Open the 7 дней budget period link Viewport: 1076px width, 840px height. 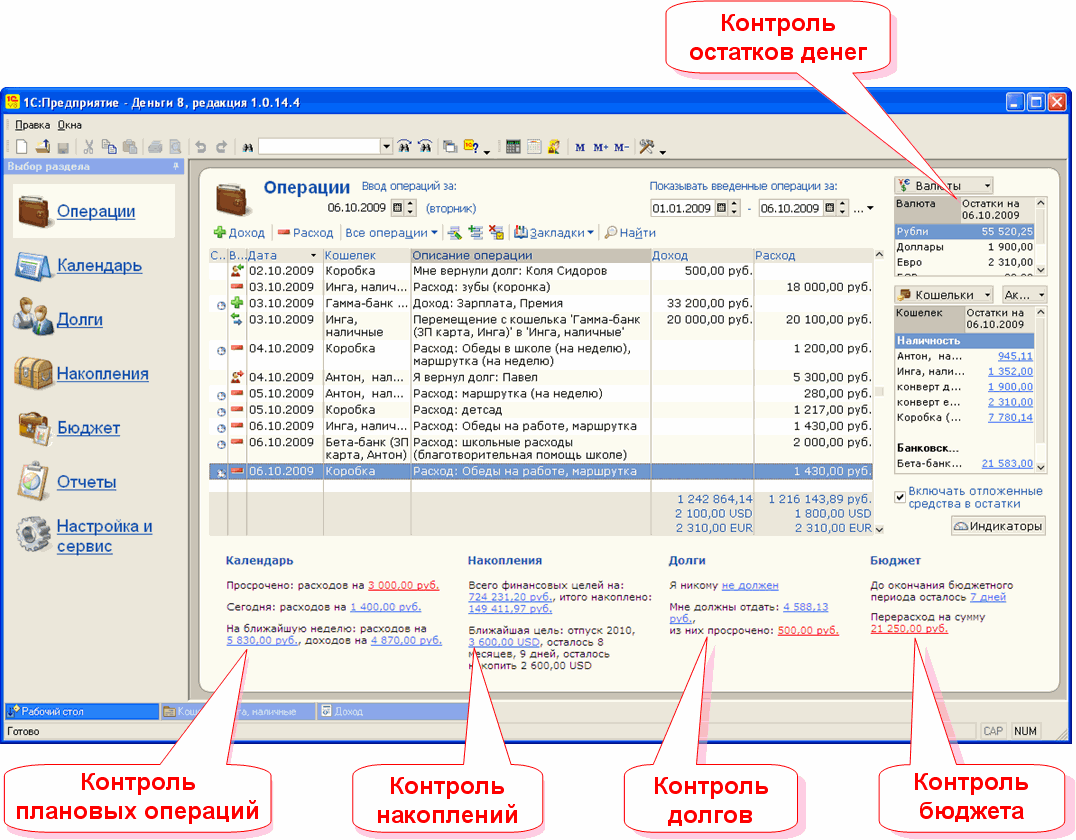tap(987, 597)
